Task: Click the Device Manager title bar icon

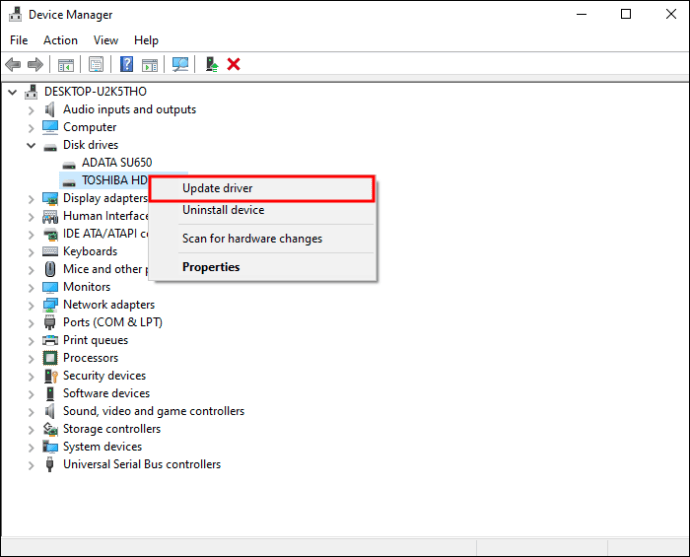Action: [15, 15]
